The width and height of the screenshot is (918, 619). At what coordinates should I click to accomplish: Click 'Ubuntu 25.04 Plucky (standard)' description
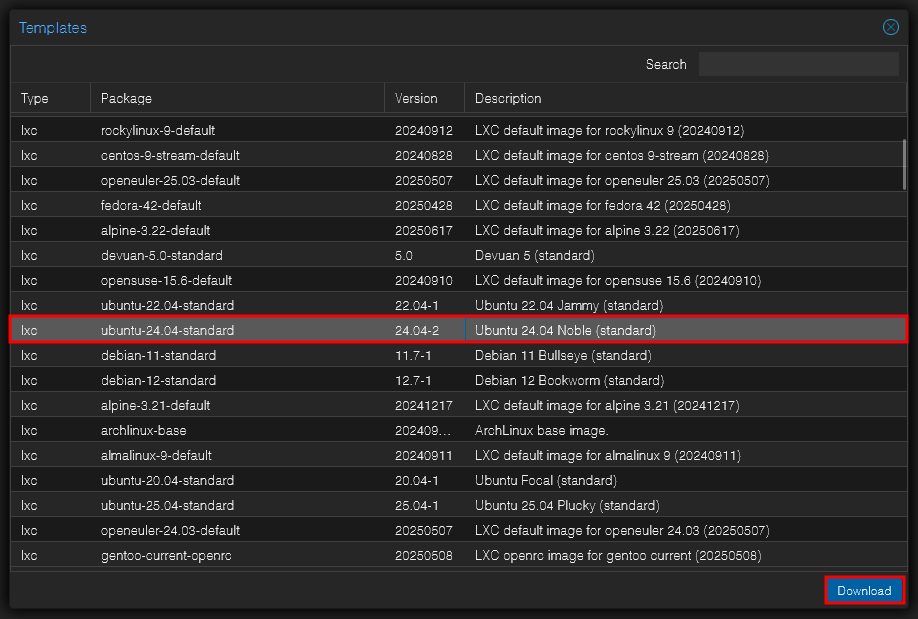coord(567,505)
